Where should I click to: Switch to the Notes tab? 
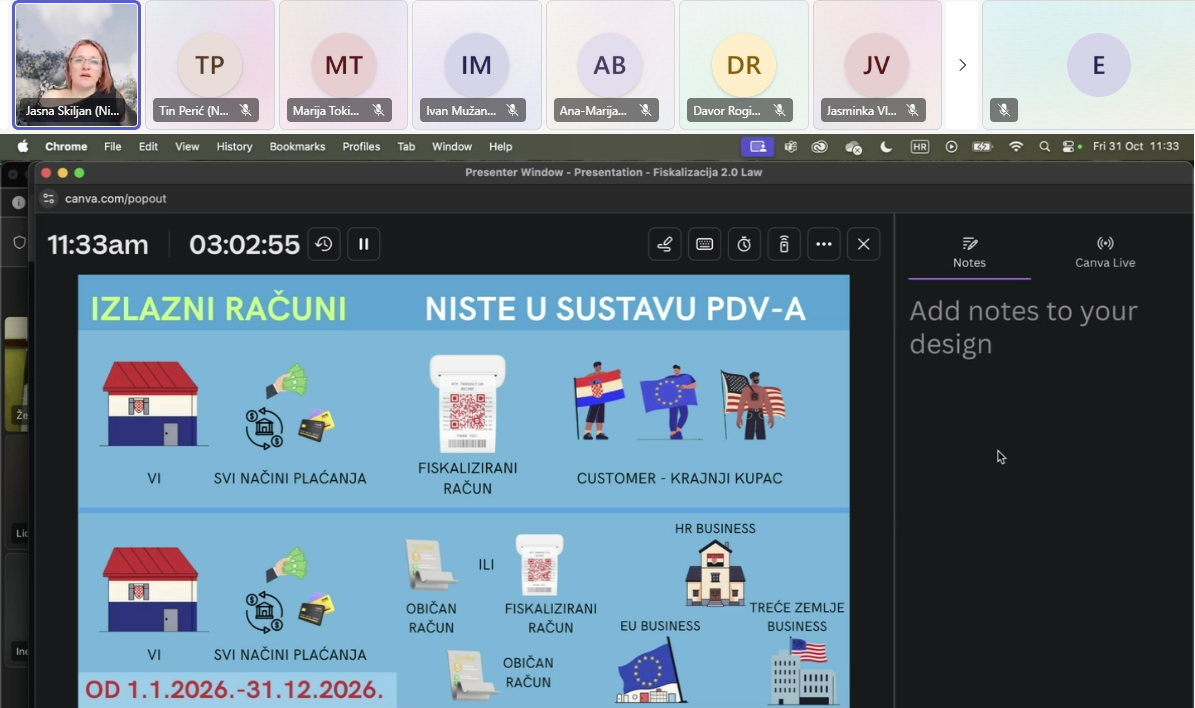coord(969,252)
